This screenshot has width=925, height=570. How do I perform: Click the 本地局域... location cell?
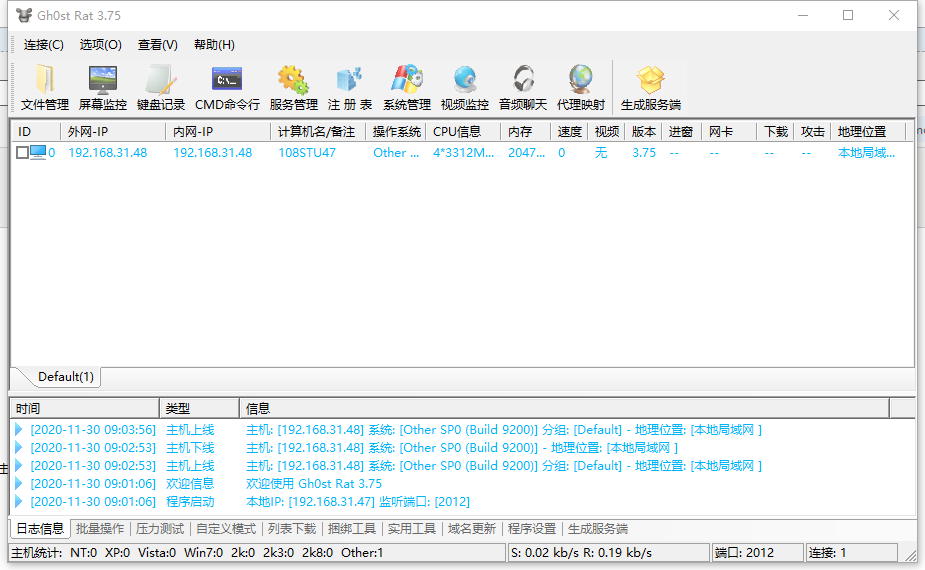[867, 153]
